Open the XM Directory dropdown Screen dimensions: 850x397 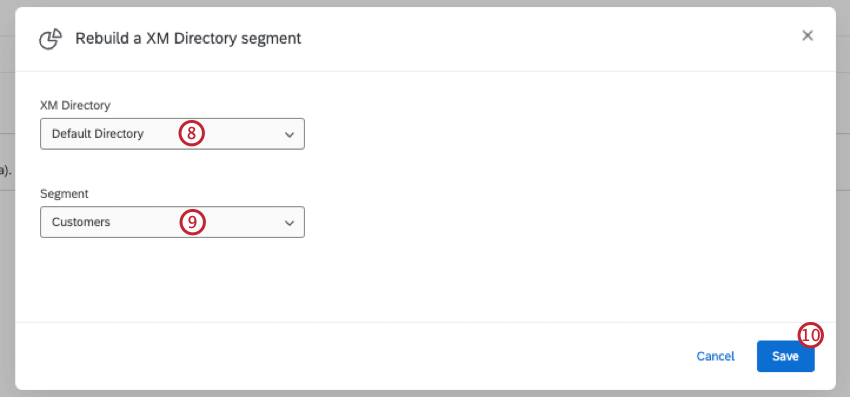tap(172, 134)
